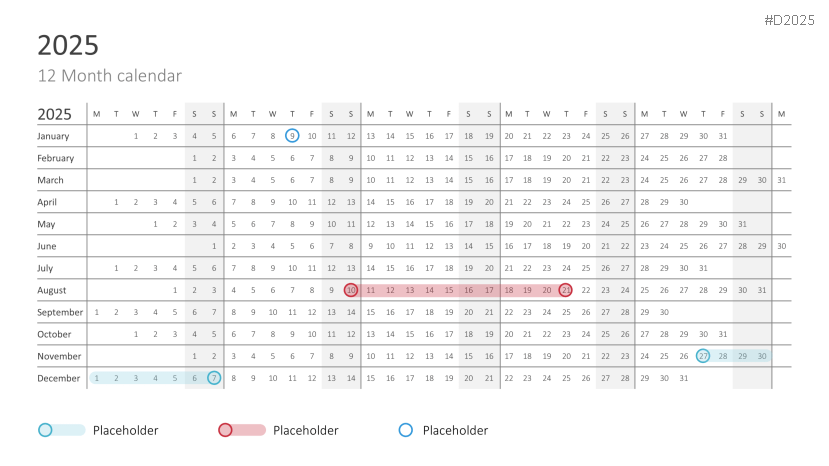The height and width of the screenshot is (466, 829).
Task: Click the teal-circled 7 in December
Action: click(x=214, y=378)
